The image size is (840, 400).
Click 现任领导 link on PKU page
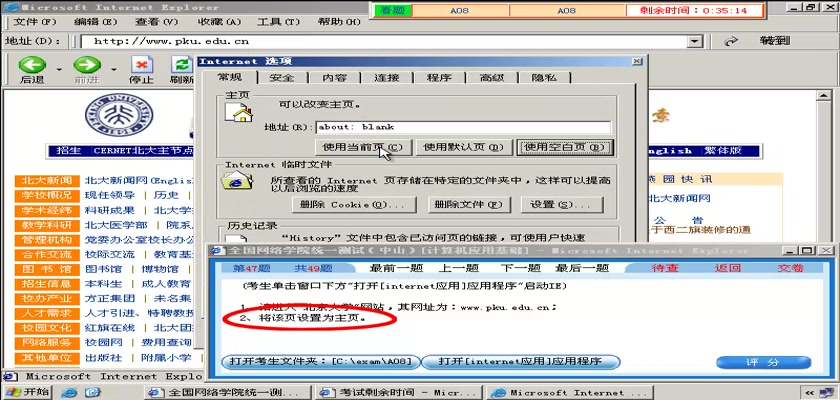pyautogui.click(x=110, y=195)
